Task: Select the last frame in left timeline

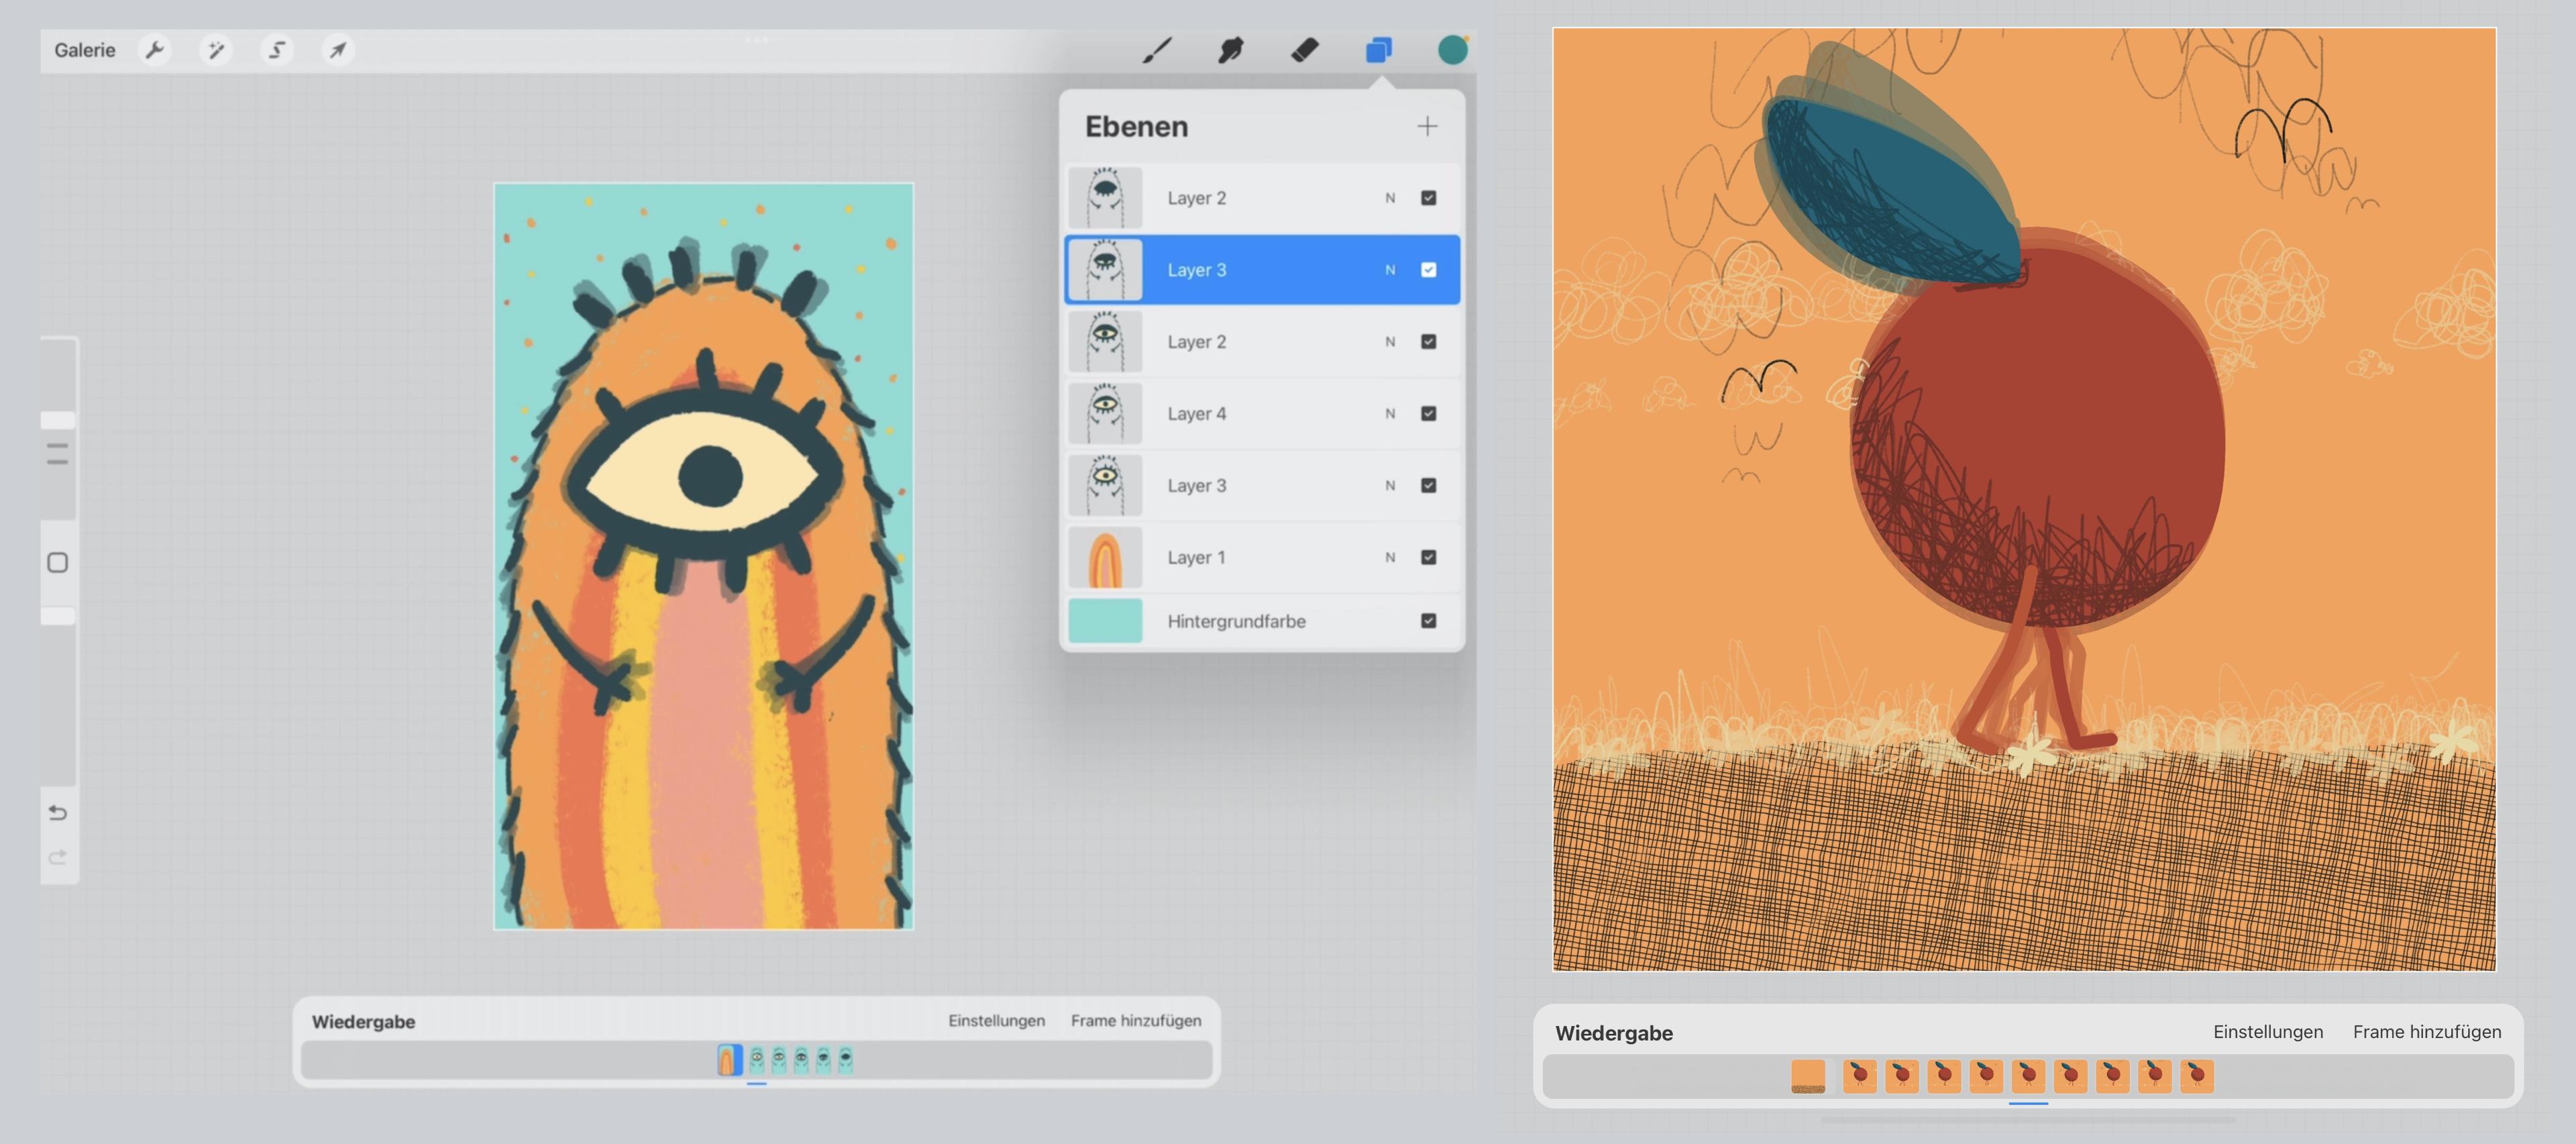Action: coord(845,1060)
